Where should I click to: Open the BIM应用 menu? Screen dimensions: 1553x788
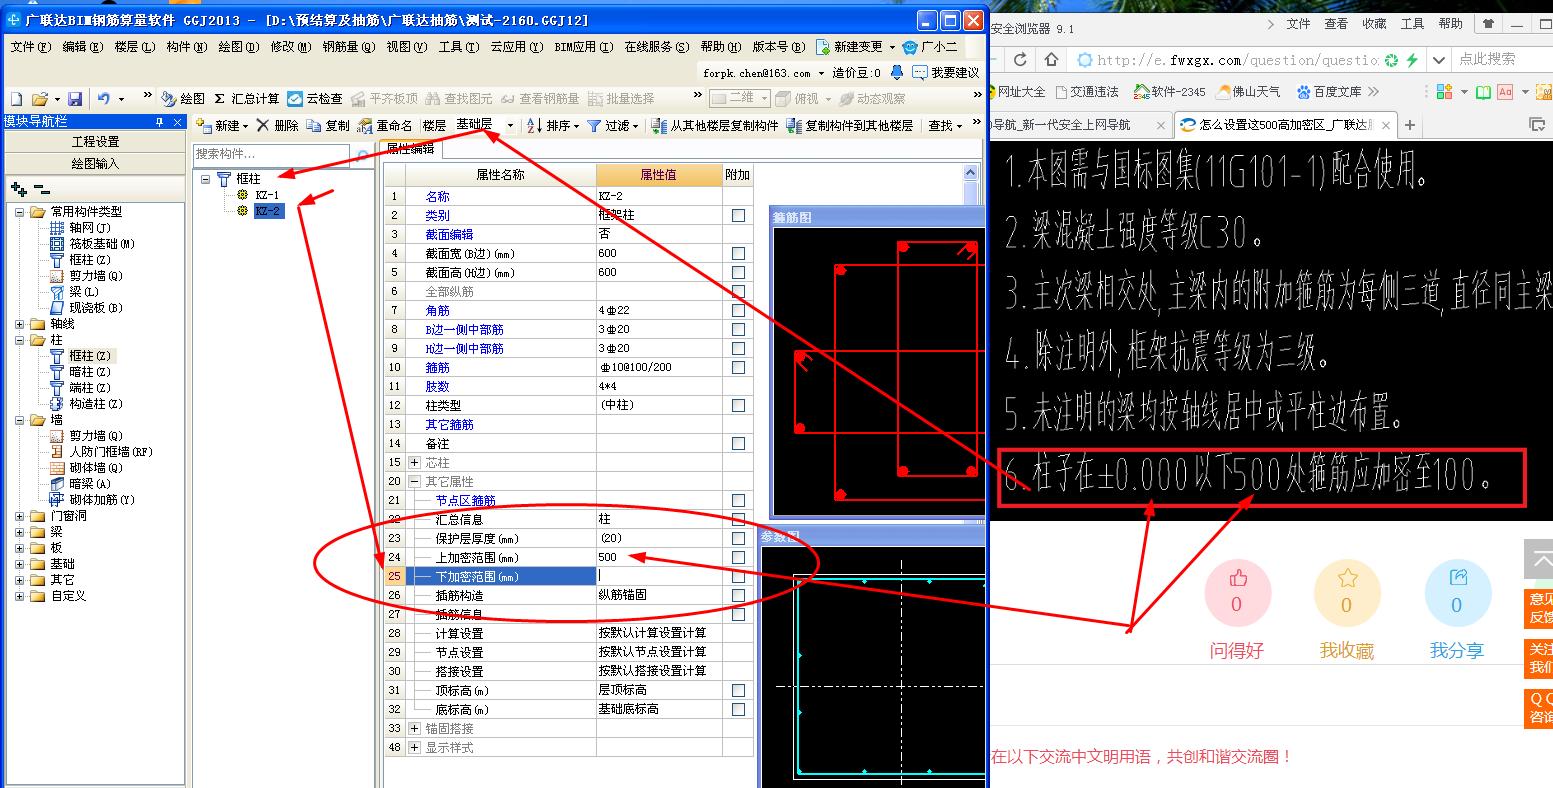(x=584, y=47)
